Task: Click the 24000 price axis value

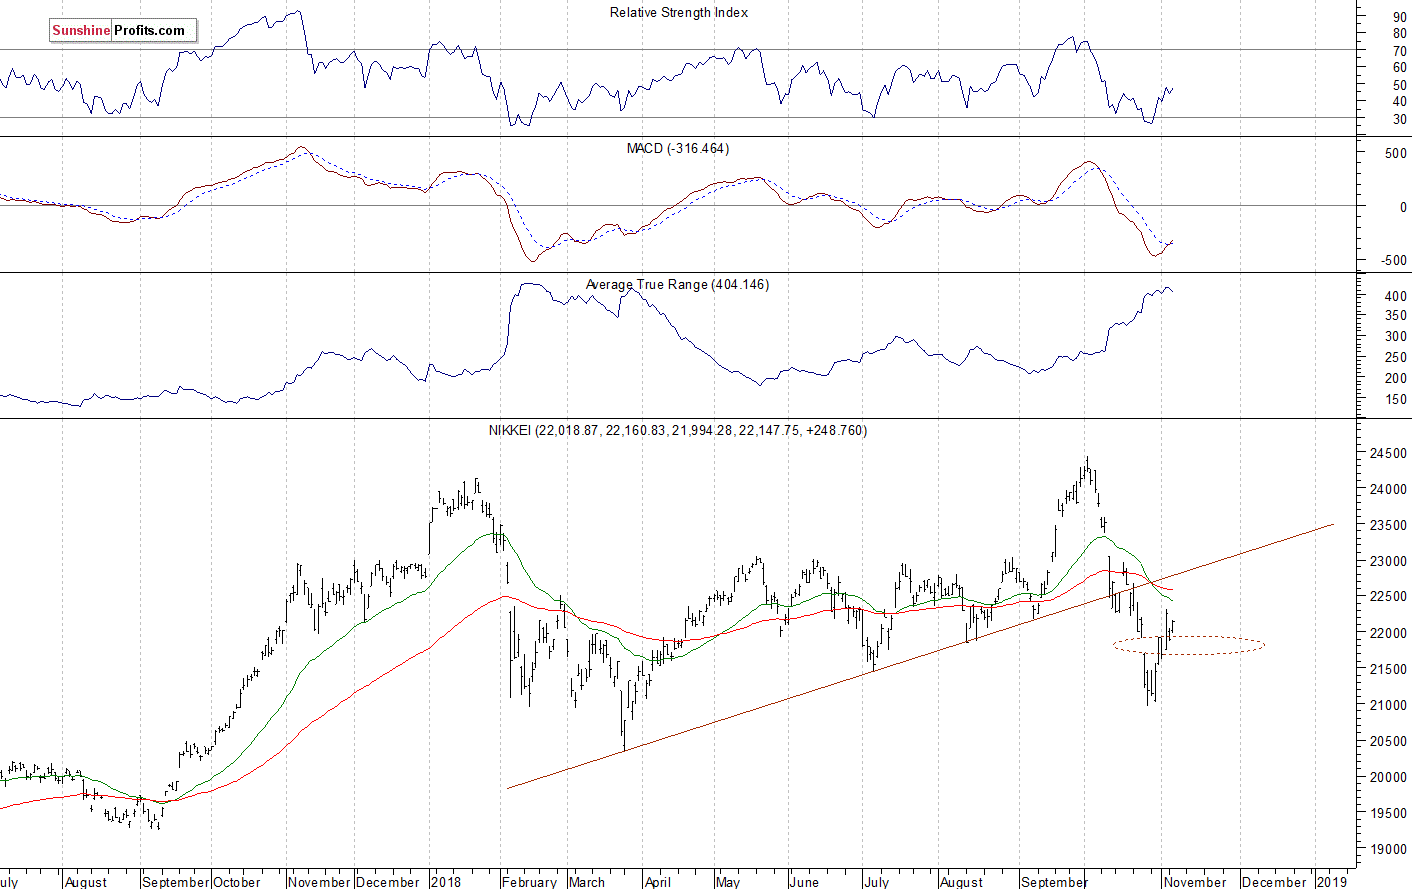Action: point(1386,489)
